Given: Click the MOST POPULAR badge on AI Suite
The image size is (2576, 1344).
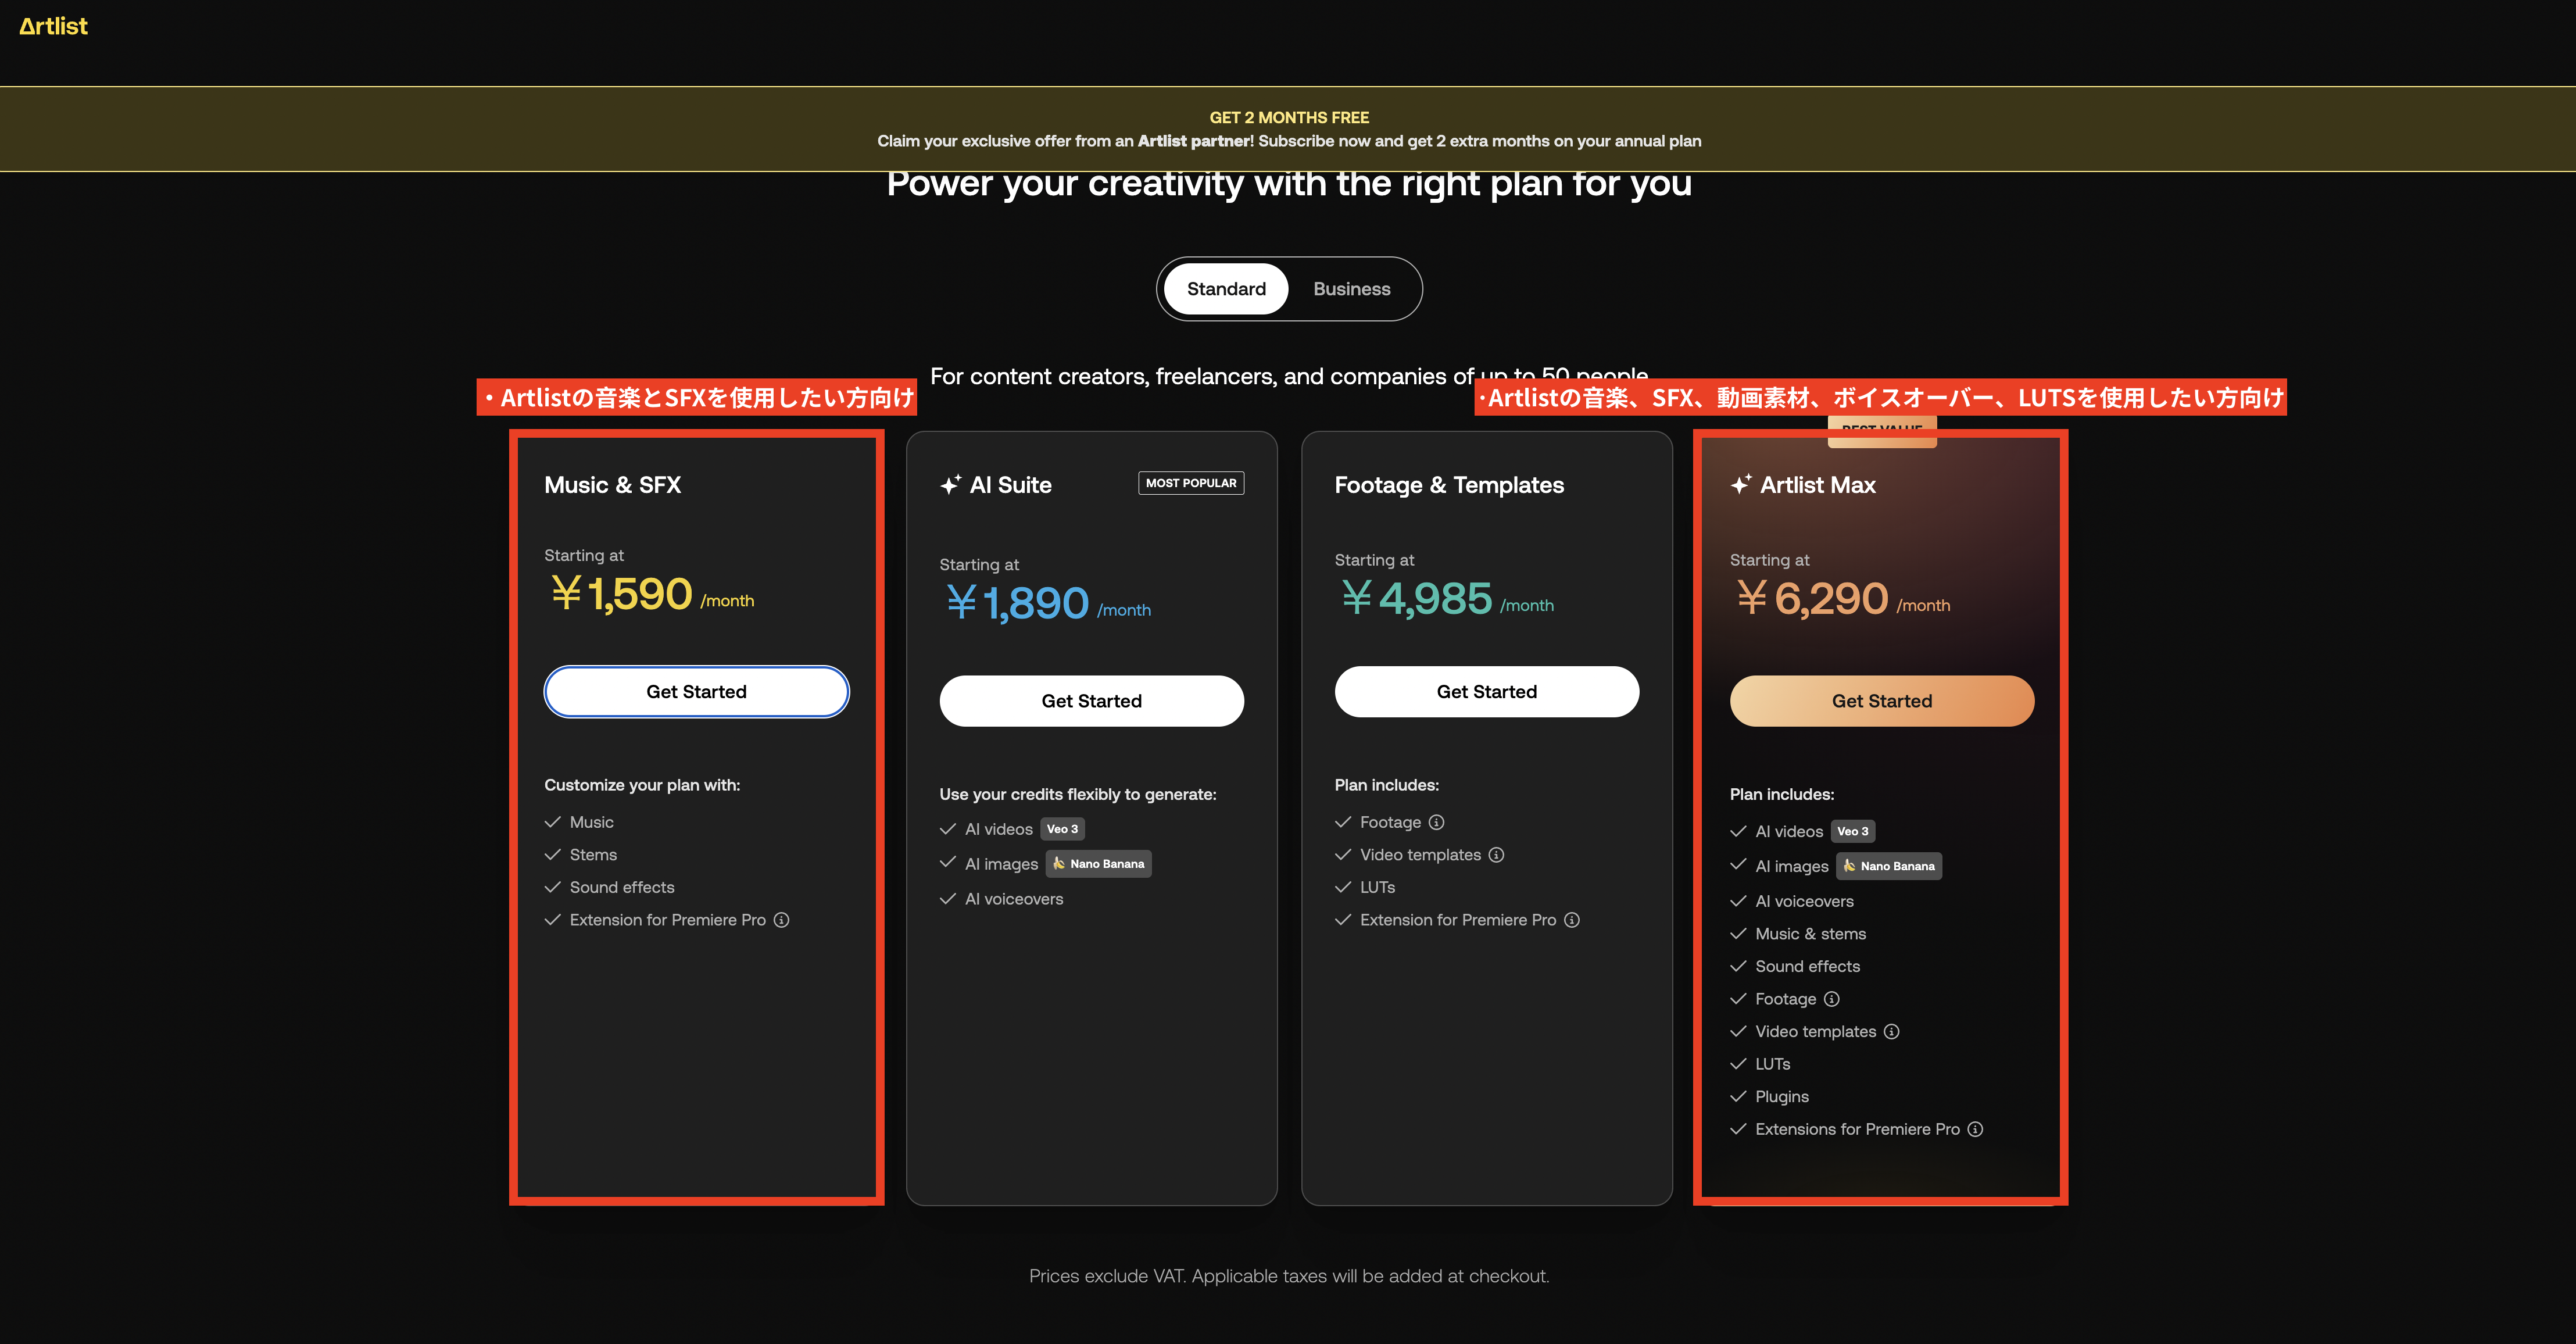Looking at the screenshot, I should [1191, 483].
